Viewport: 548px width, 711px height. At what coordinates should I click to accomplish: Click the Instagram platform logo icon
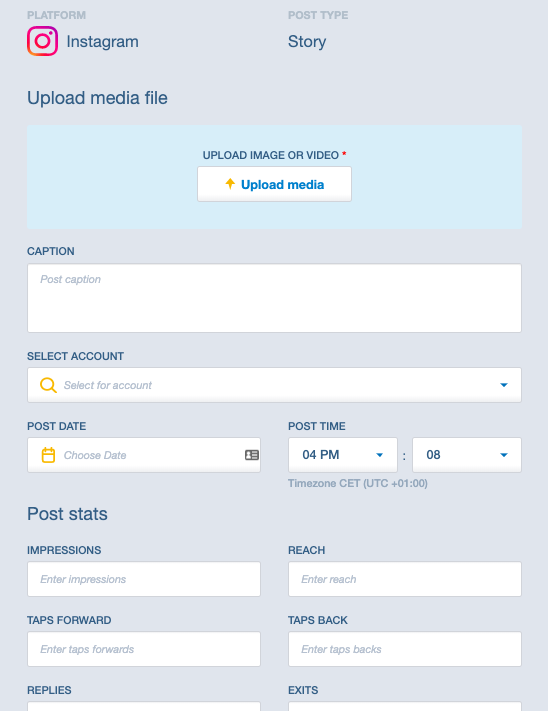click(42, 41)
